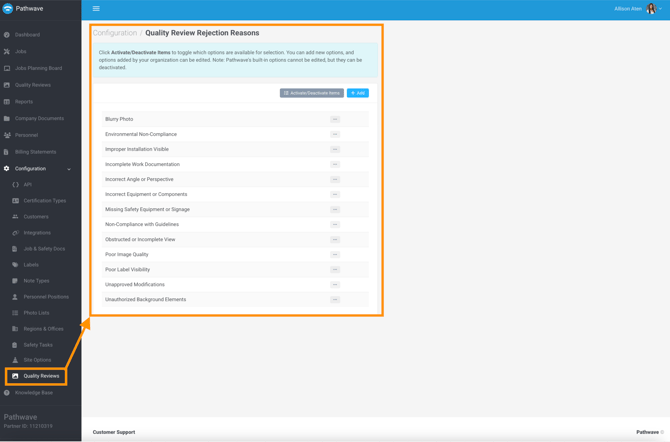The image size is (670, 442).
Task: Open options menu for Poor Image Quality
Action: pyautogui.click(x=335, y=254)
